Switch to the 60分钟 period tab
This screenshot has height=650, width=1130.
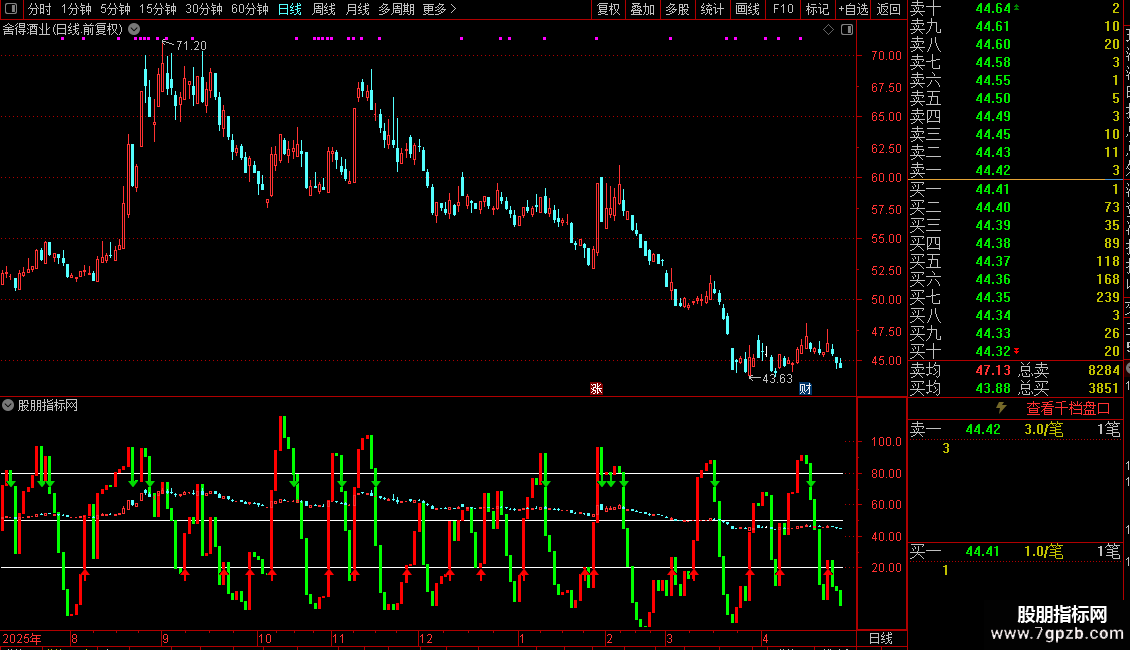[x=249, y=9]
